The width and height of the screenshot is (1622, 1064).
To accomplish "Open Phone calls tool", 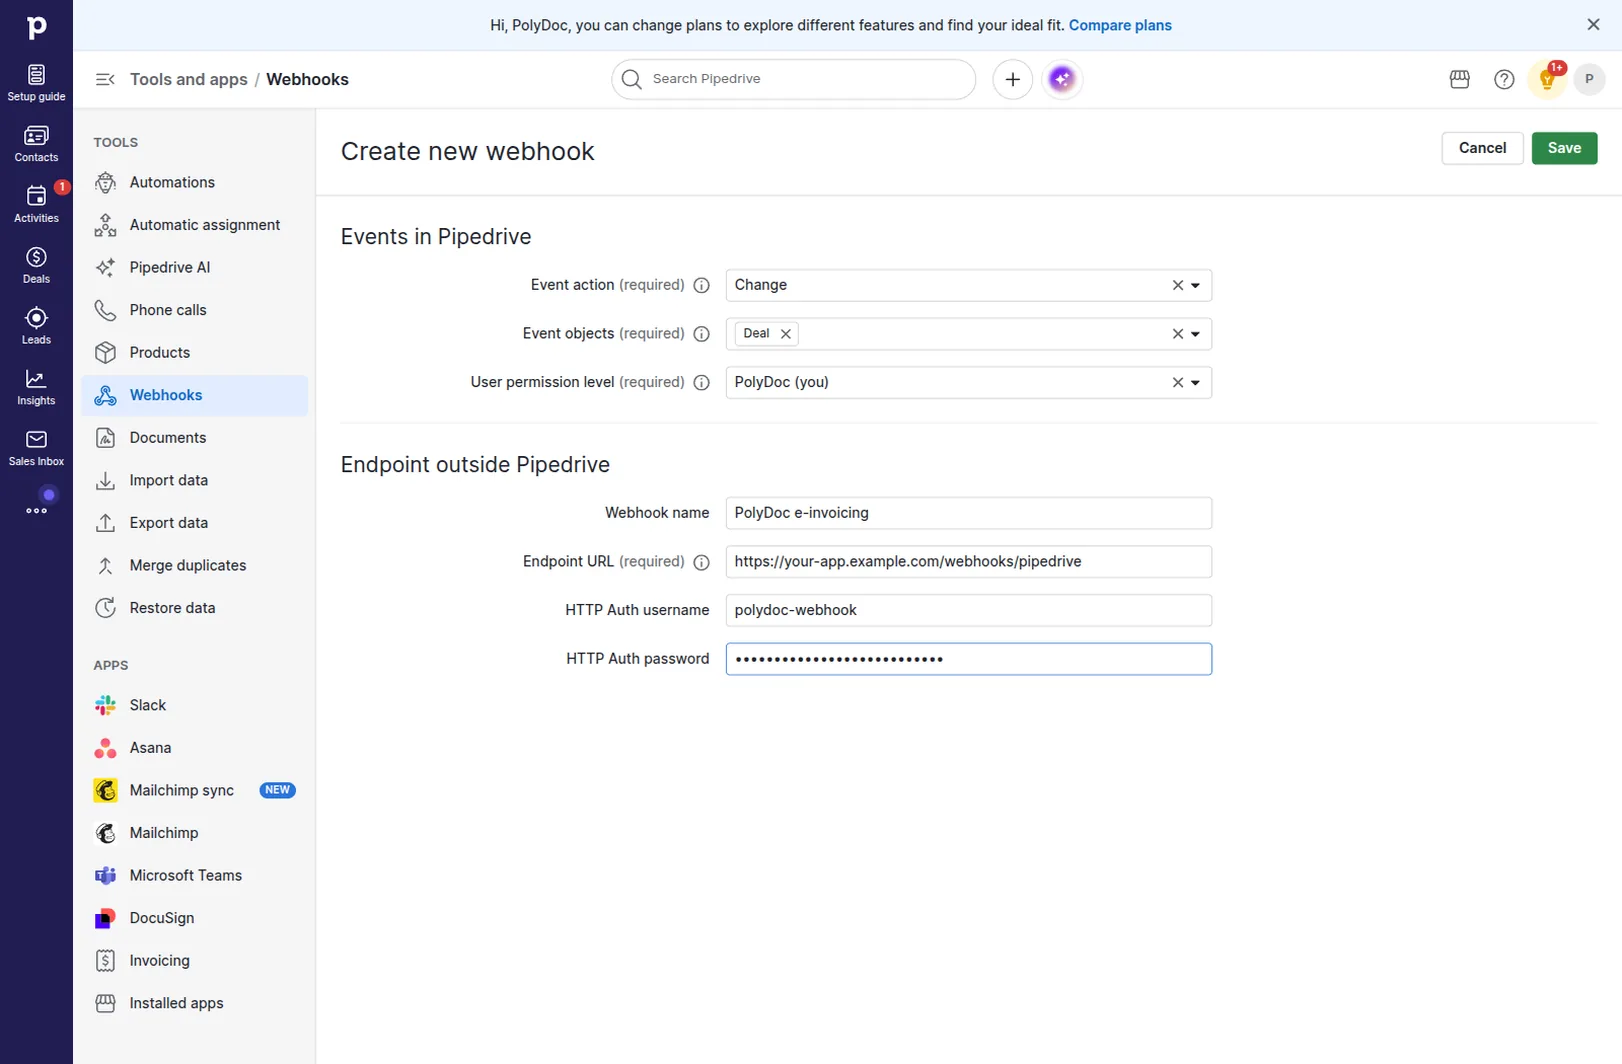I will pos(195,310).
